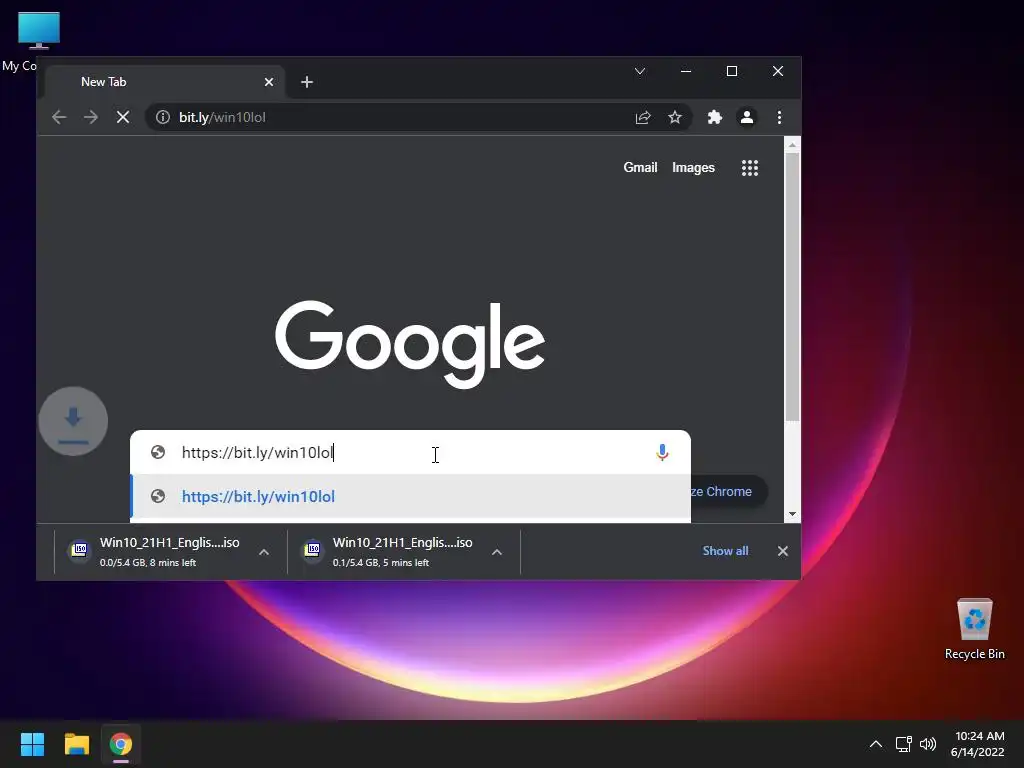Bookmark this tab with the star
The height and width of the screenshot is (768, 1024).
[675, 118]
